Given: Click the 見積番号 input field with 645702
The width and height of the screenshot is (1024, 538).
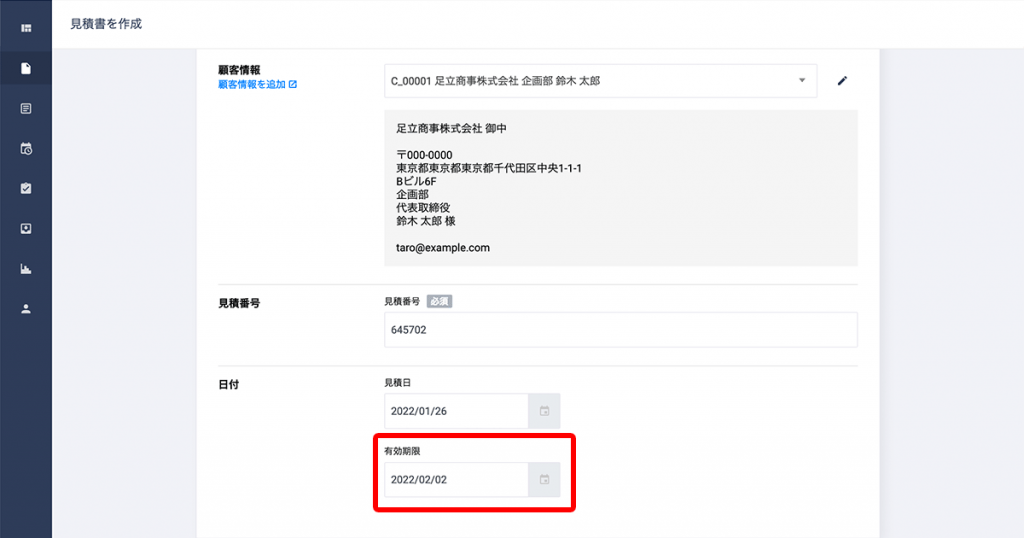Looking at the screenshot, I should coord(620,330).
